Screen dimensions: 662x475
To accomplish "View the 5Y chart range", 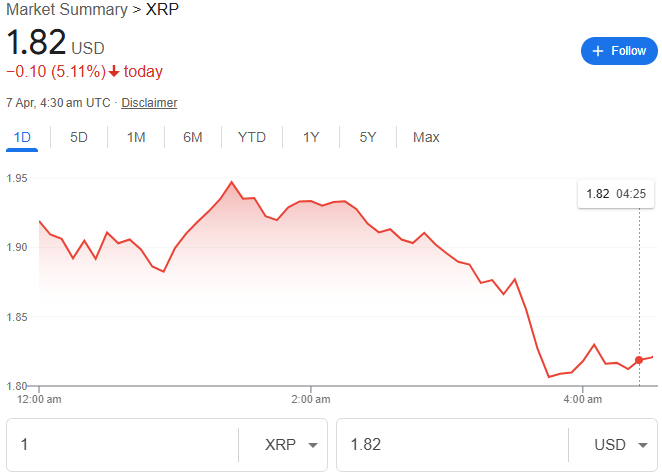I will tap(368, 137).
